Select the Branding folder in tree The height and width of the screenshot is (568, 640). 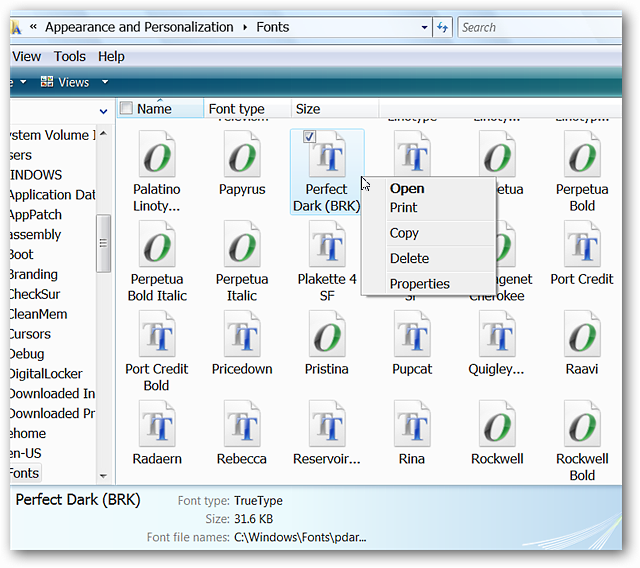[x=33, y=274]
